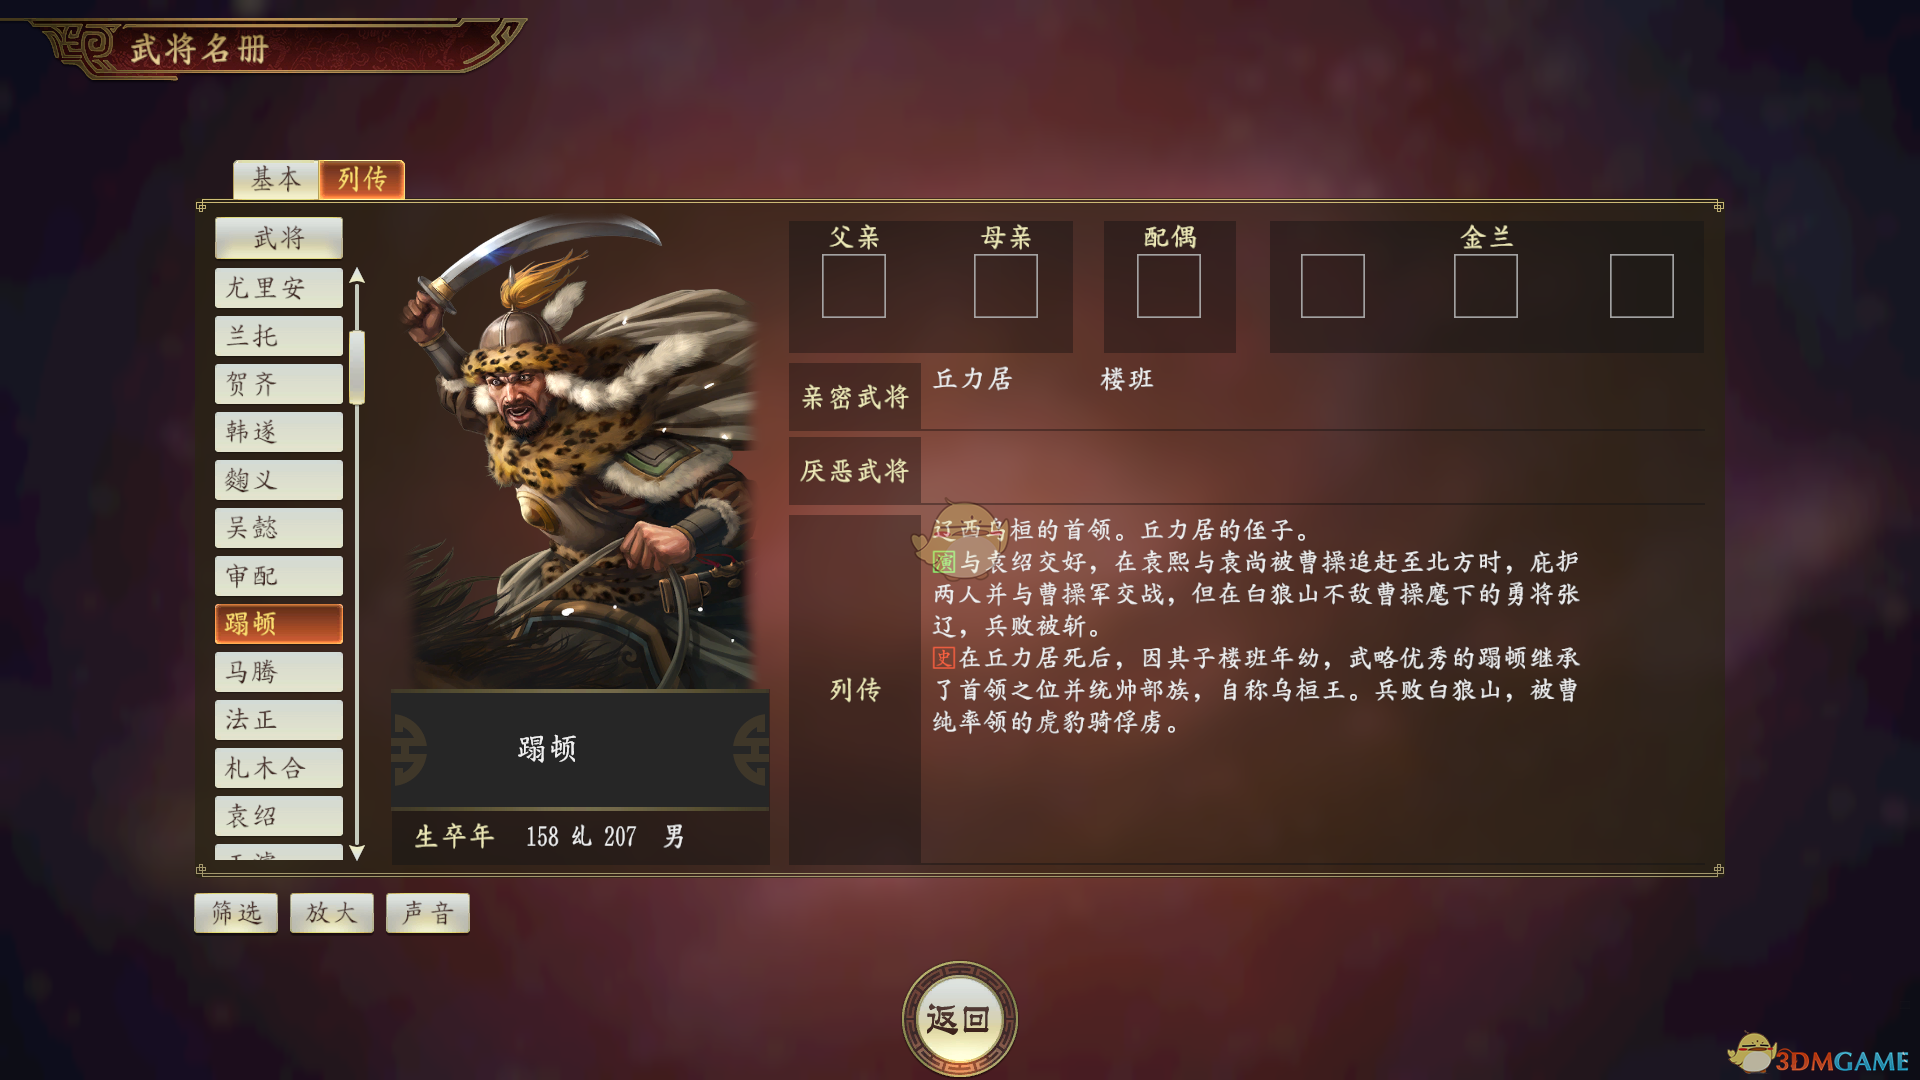Select the middle 金兰 portrait slot

tap(1486, 286)
